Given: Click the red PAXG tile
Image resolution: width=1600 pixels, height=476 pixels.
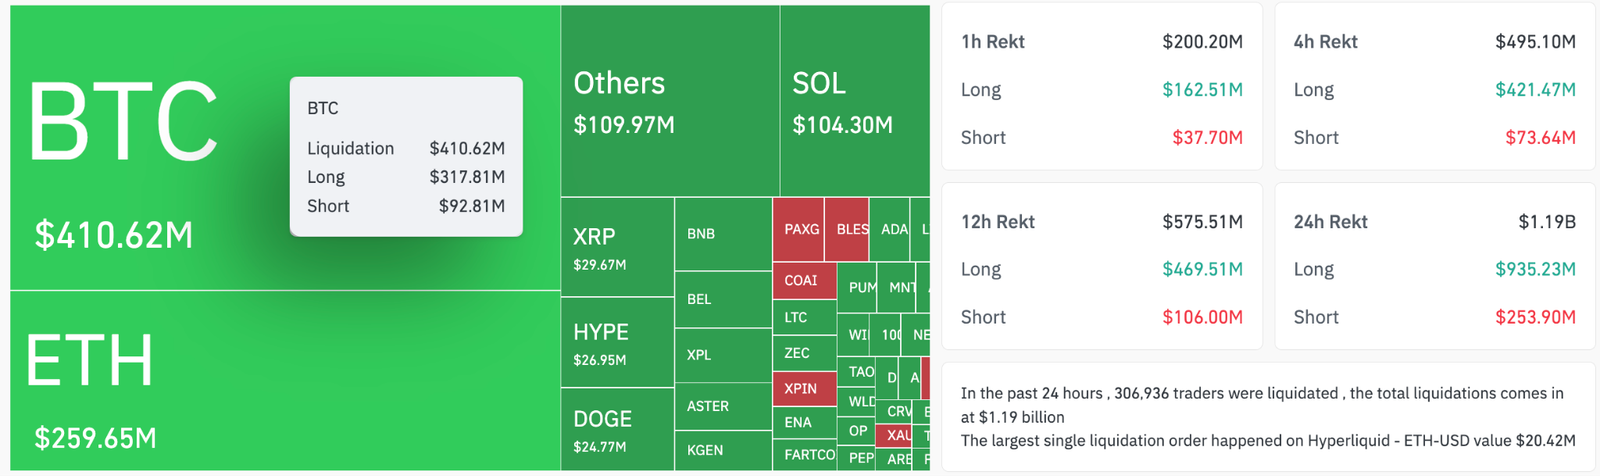Looking at the screenshot, I should (x=802, y=229).
